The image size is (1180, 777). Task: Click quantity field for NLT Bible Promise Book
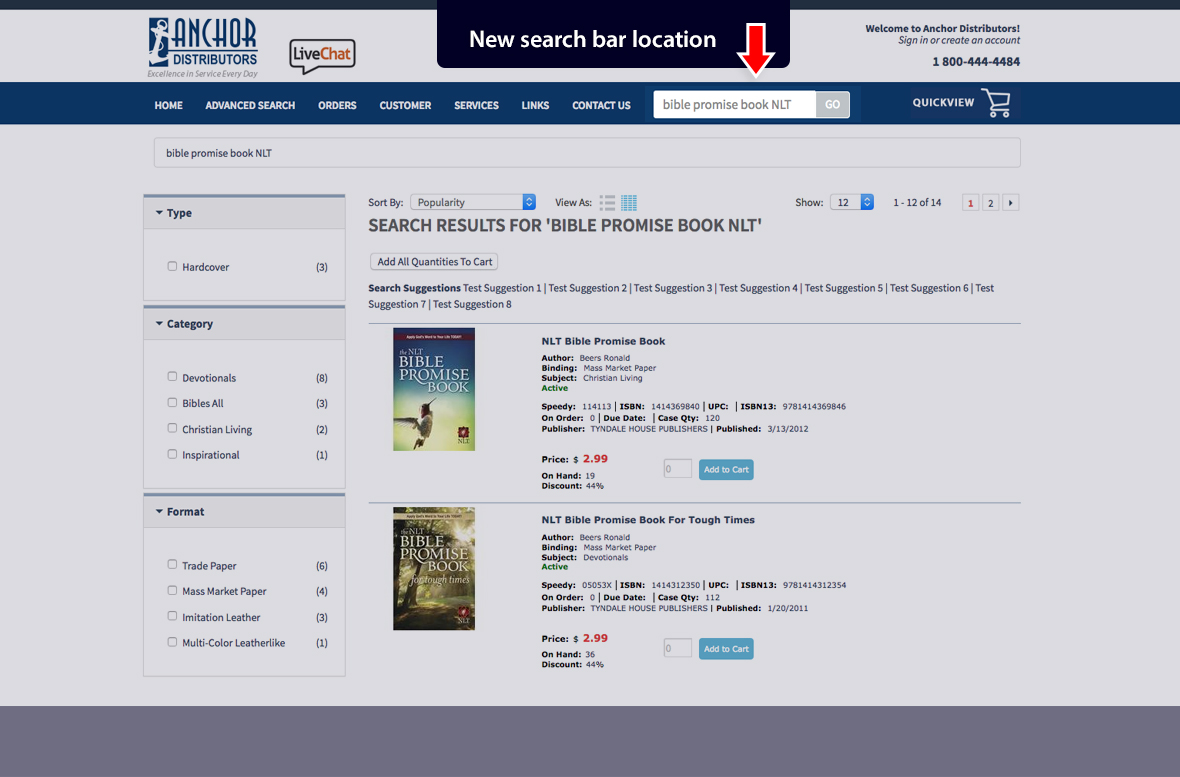click(x=677, y=469)
